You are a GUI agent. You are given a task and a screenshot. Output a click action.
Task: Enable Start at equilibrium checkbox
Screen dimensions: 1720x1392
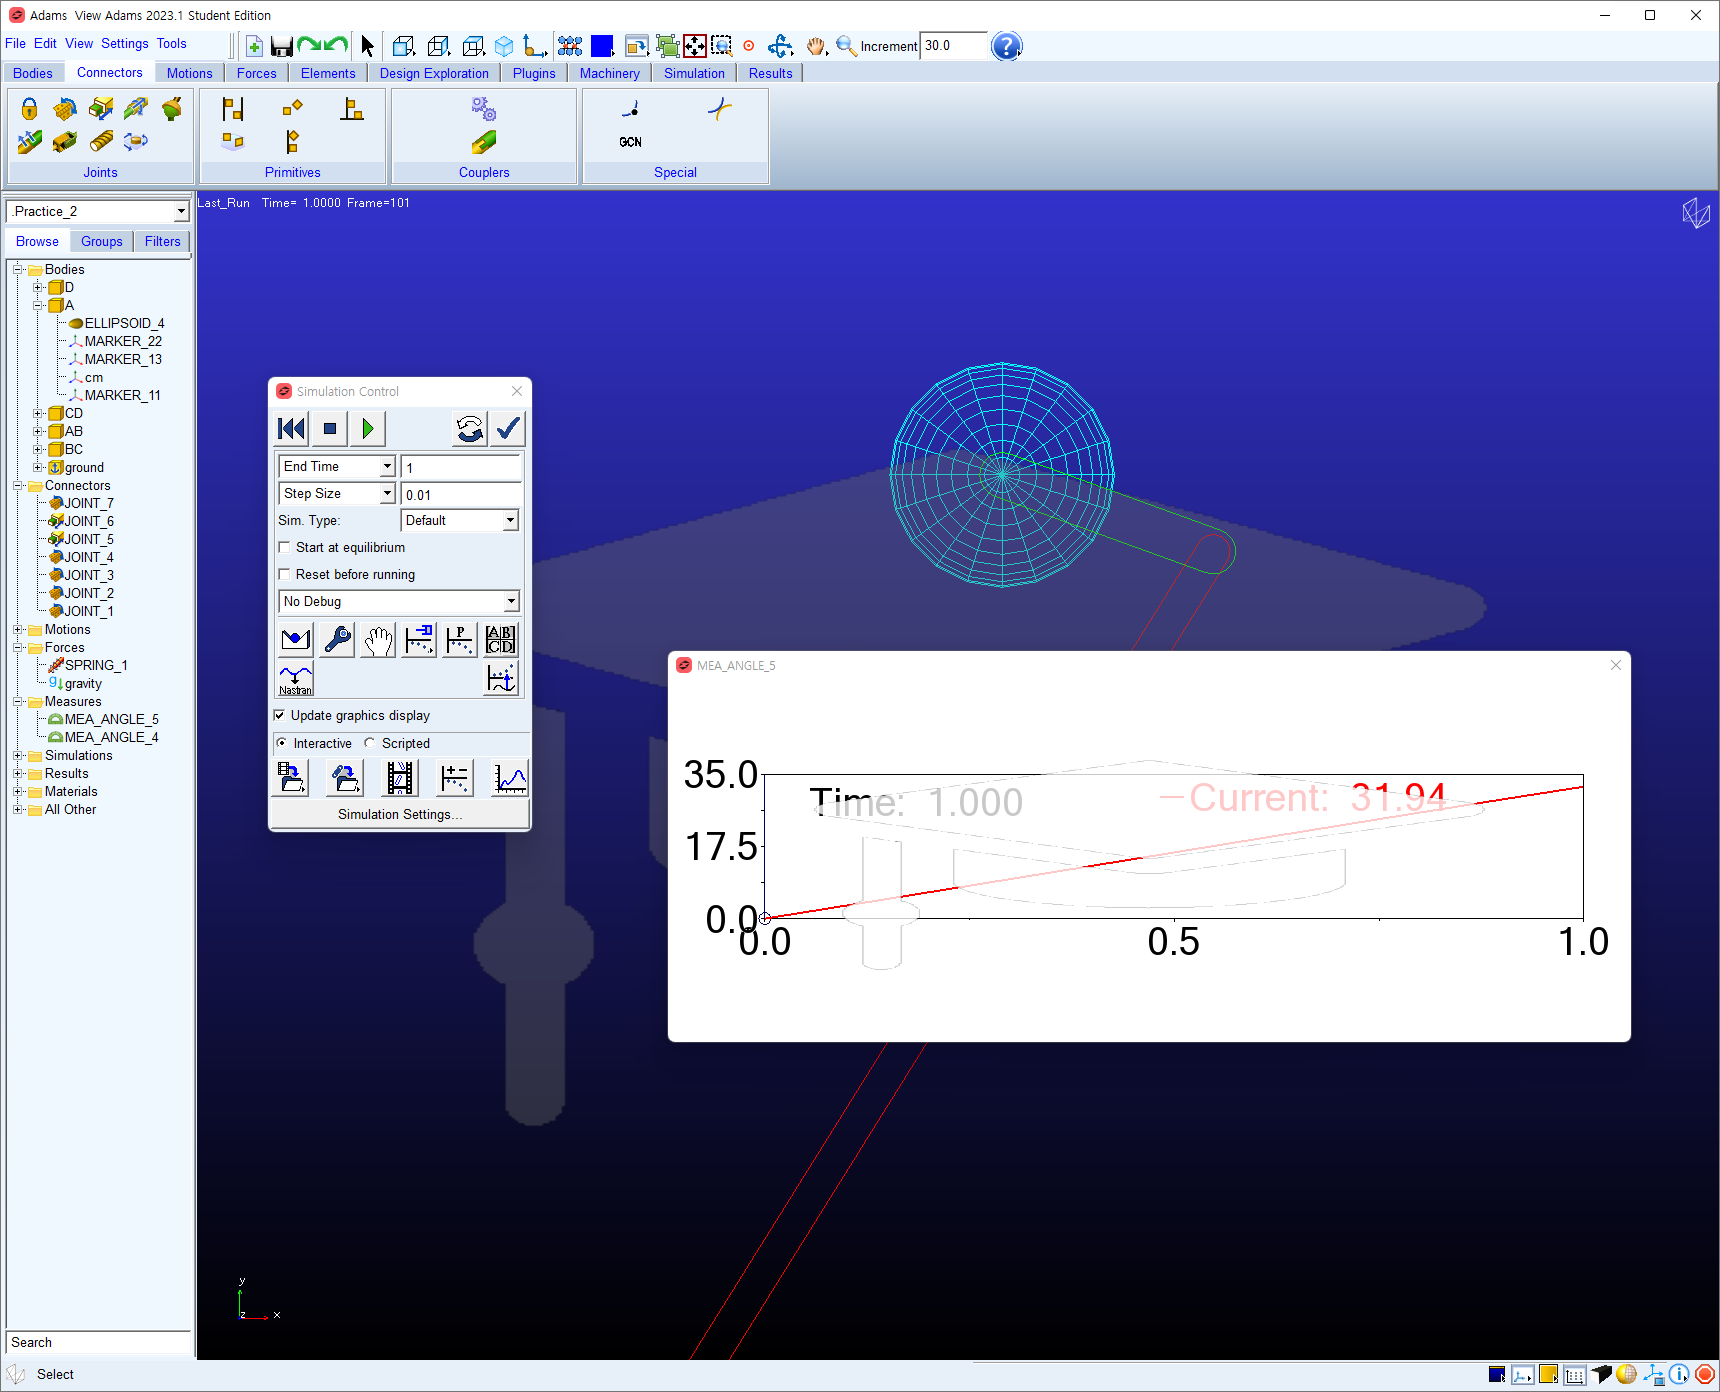(x=284, y=547)
